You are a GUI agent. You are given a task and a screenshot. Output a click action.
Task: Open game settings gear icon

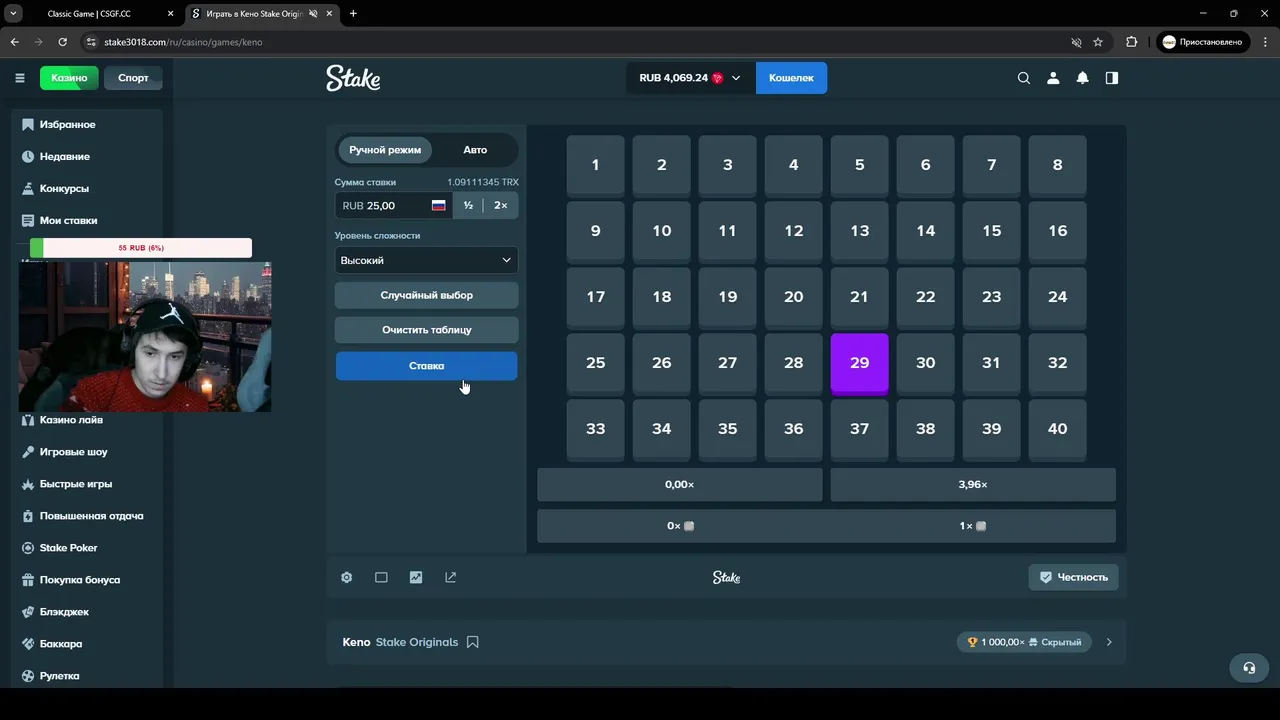coord(347,577)
